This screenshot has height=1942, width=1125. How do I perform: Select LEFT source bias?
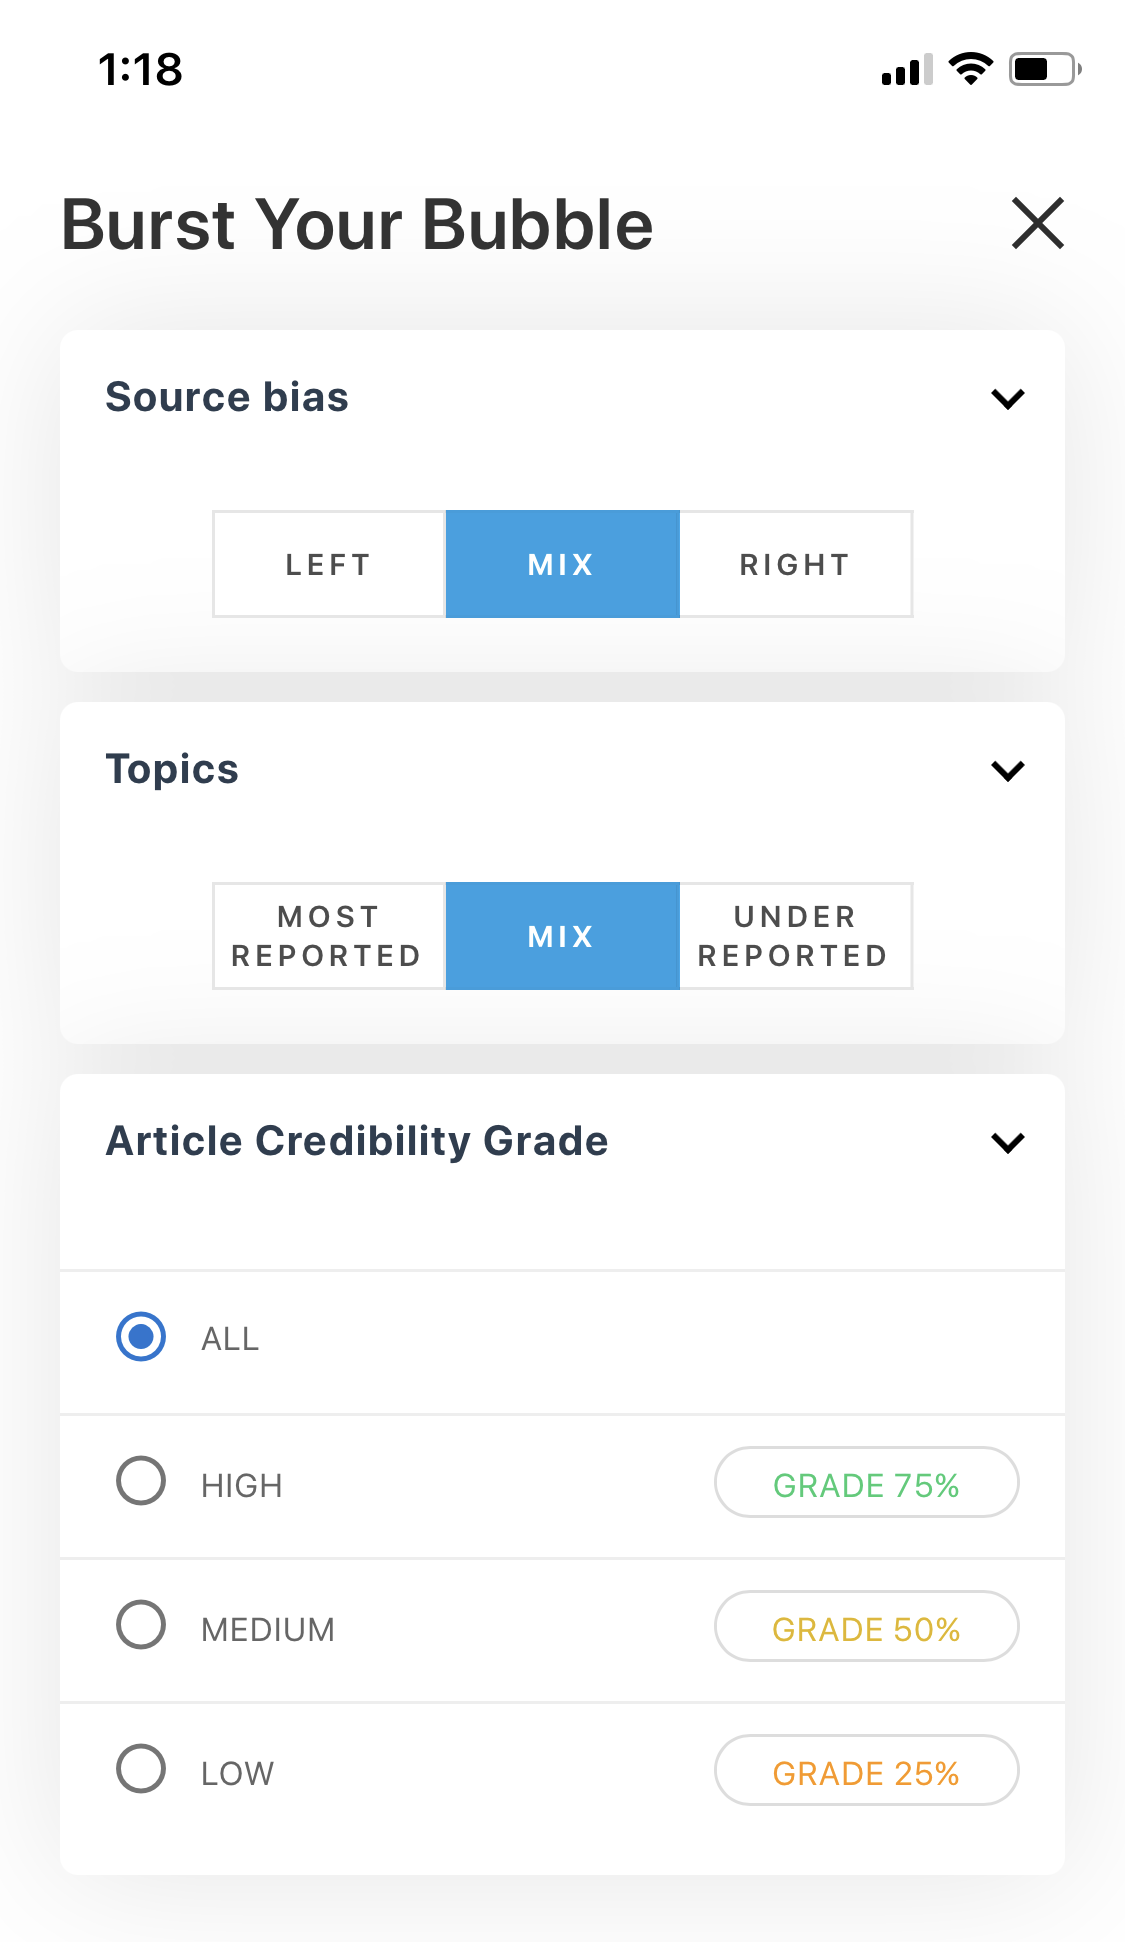pos(329,564)
